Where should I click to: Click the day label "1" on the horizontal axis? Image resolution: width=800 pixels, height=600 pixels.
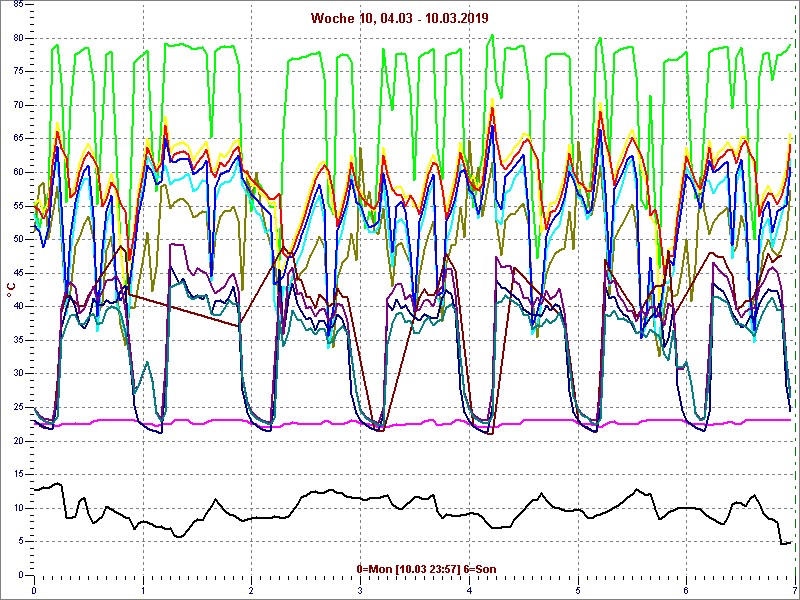pos(143,591)
